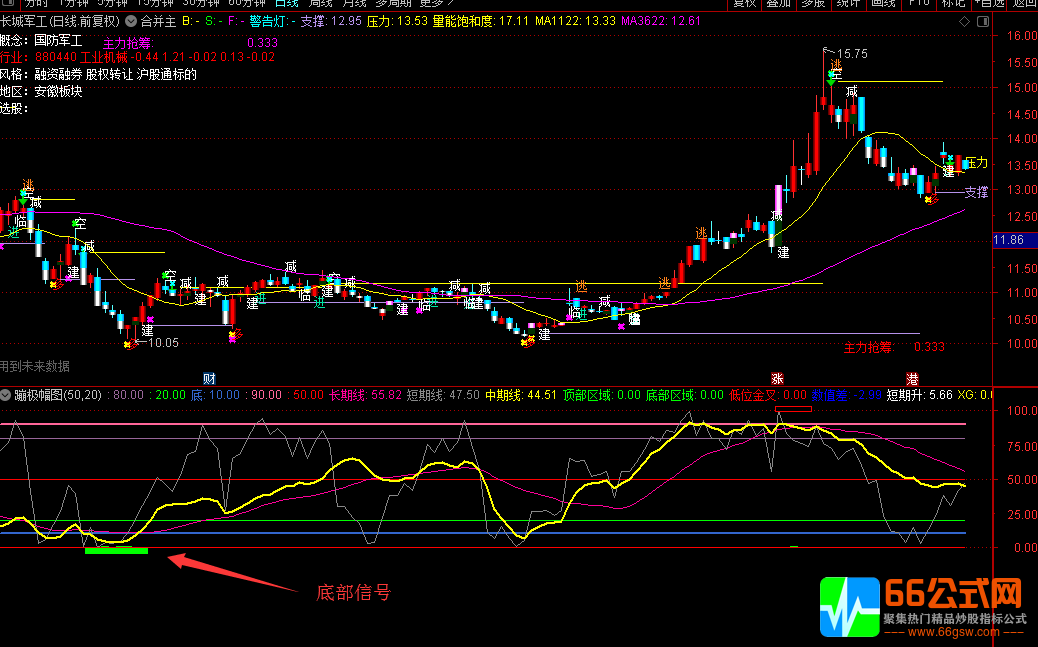Switch to the 月线 period tab
Screen dimensions: 1038x647
pyautogui.click(x=354, y=3)
